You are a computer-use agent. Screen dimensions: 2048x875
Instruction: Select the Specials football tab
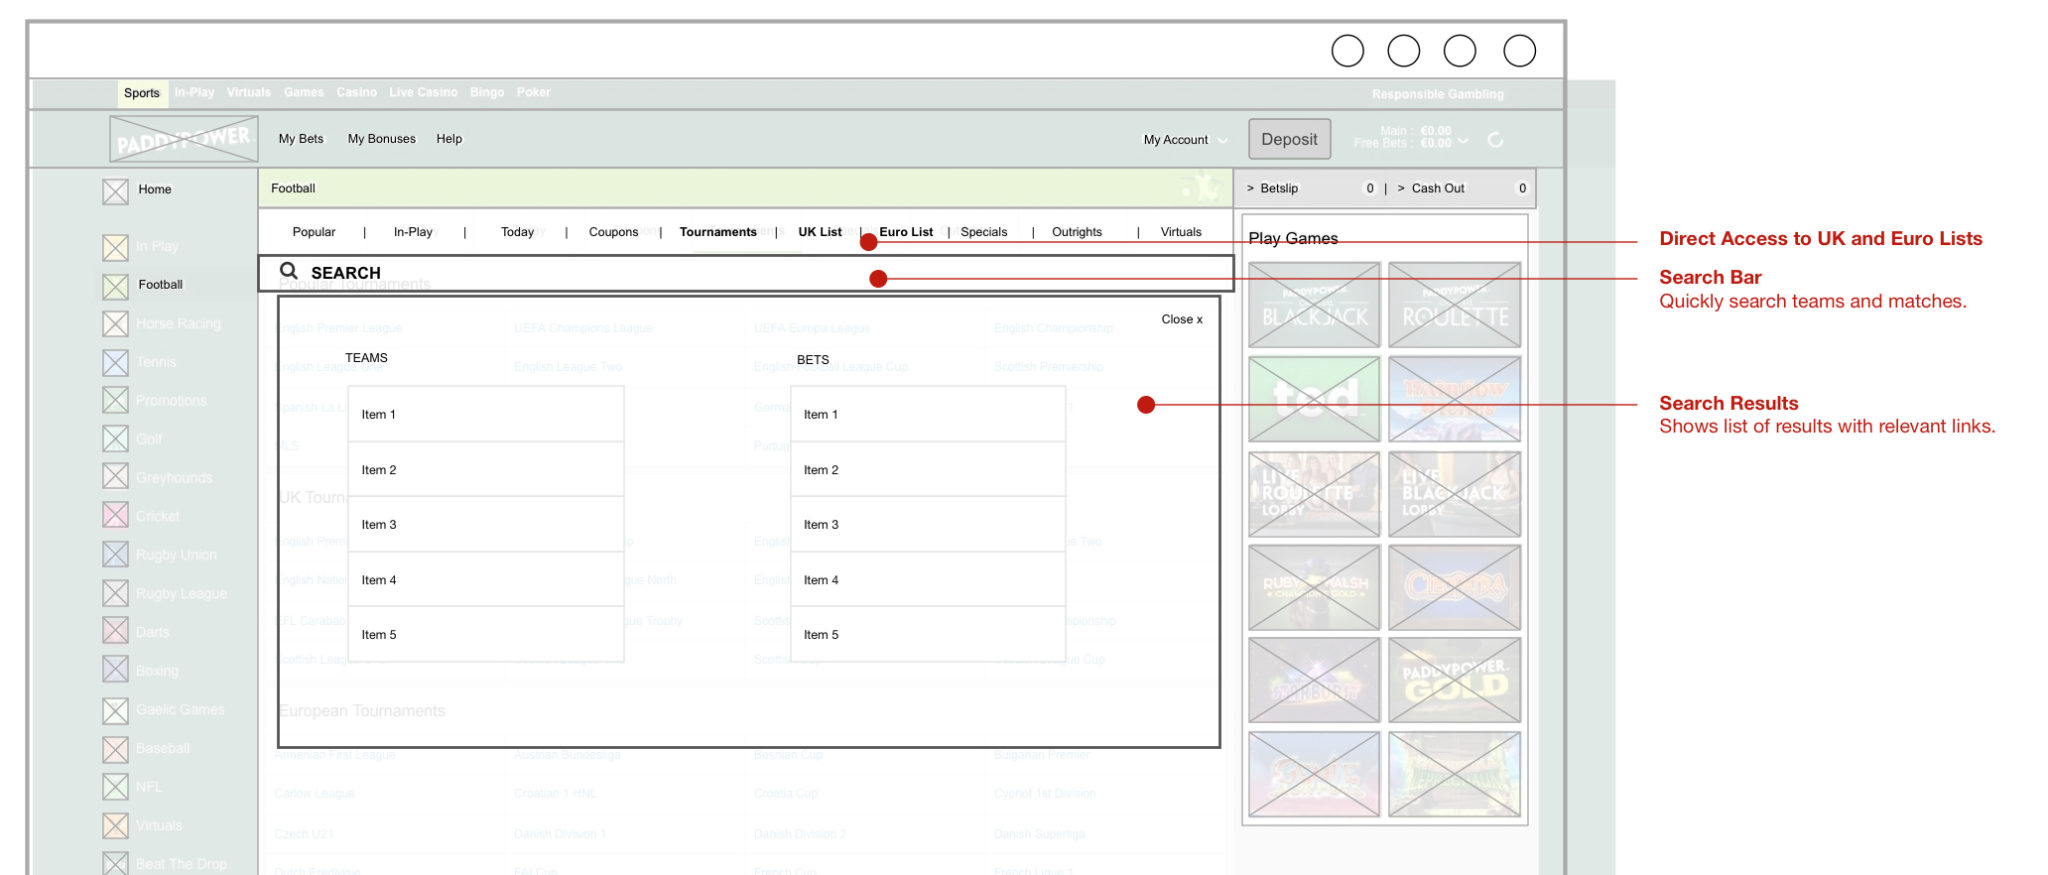tap(984, 232)
